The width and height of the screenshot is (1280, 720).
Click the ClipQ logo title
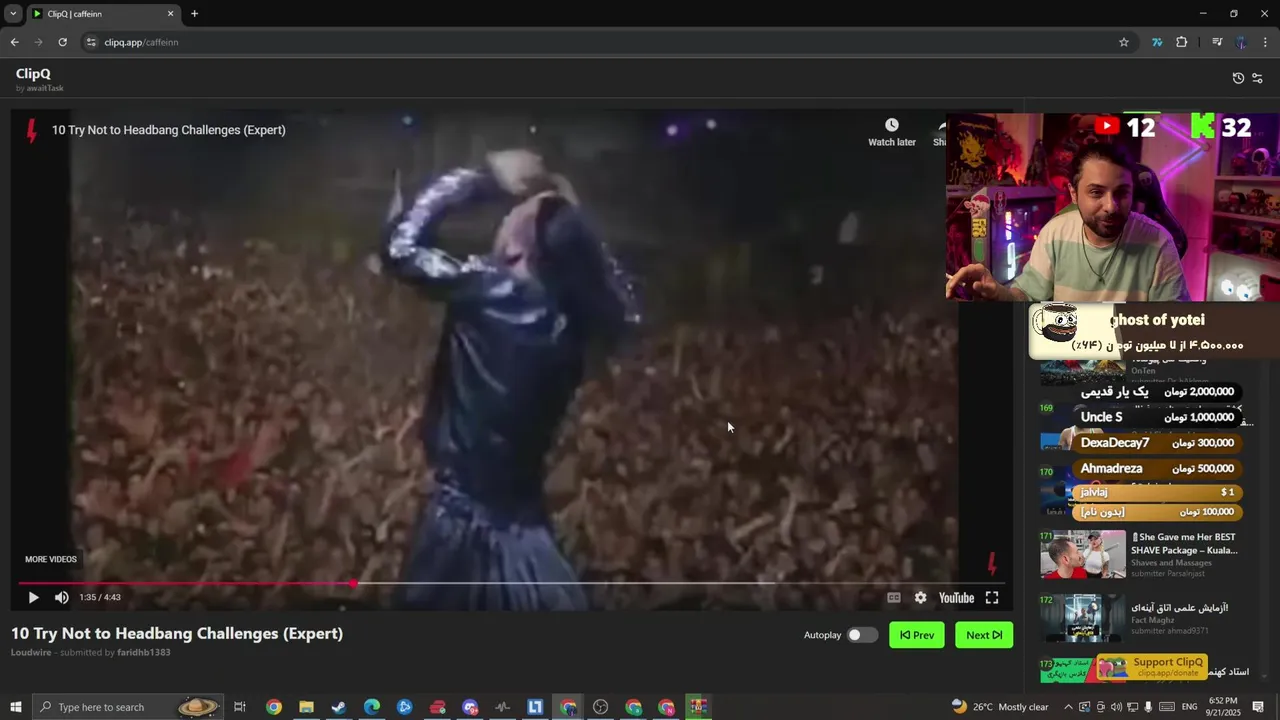pos(33,74)
